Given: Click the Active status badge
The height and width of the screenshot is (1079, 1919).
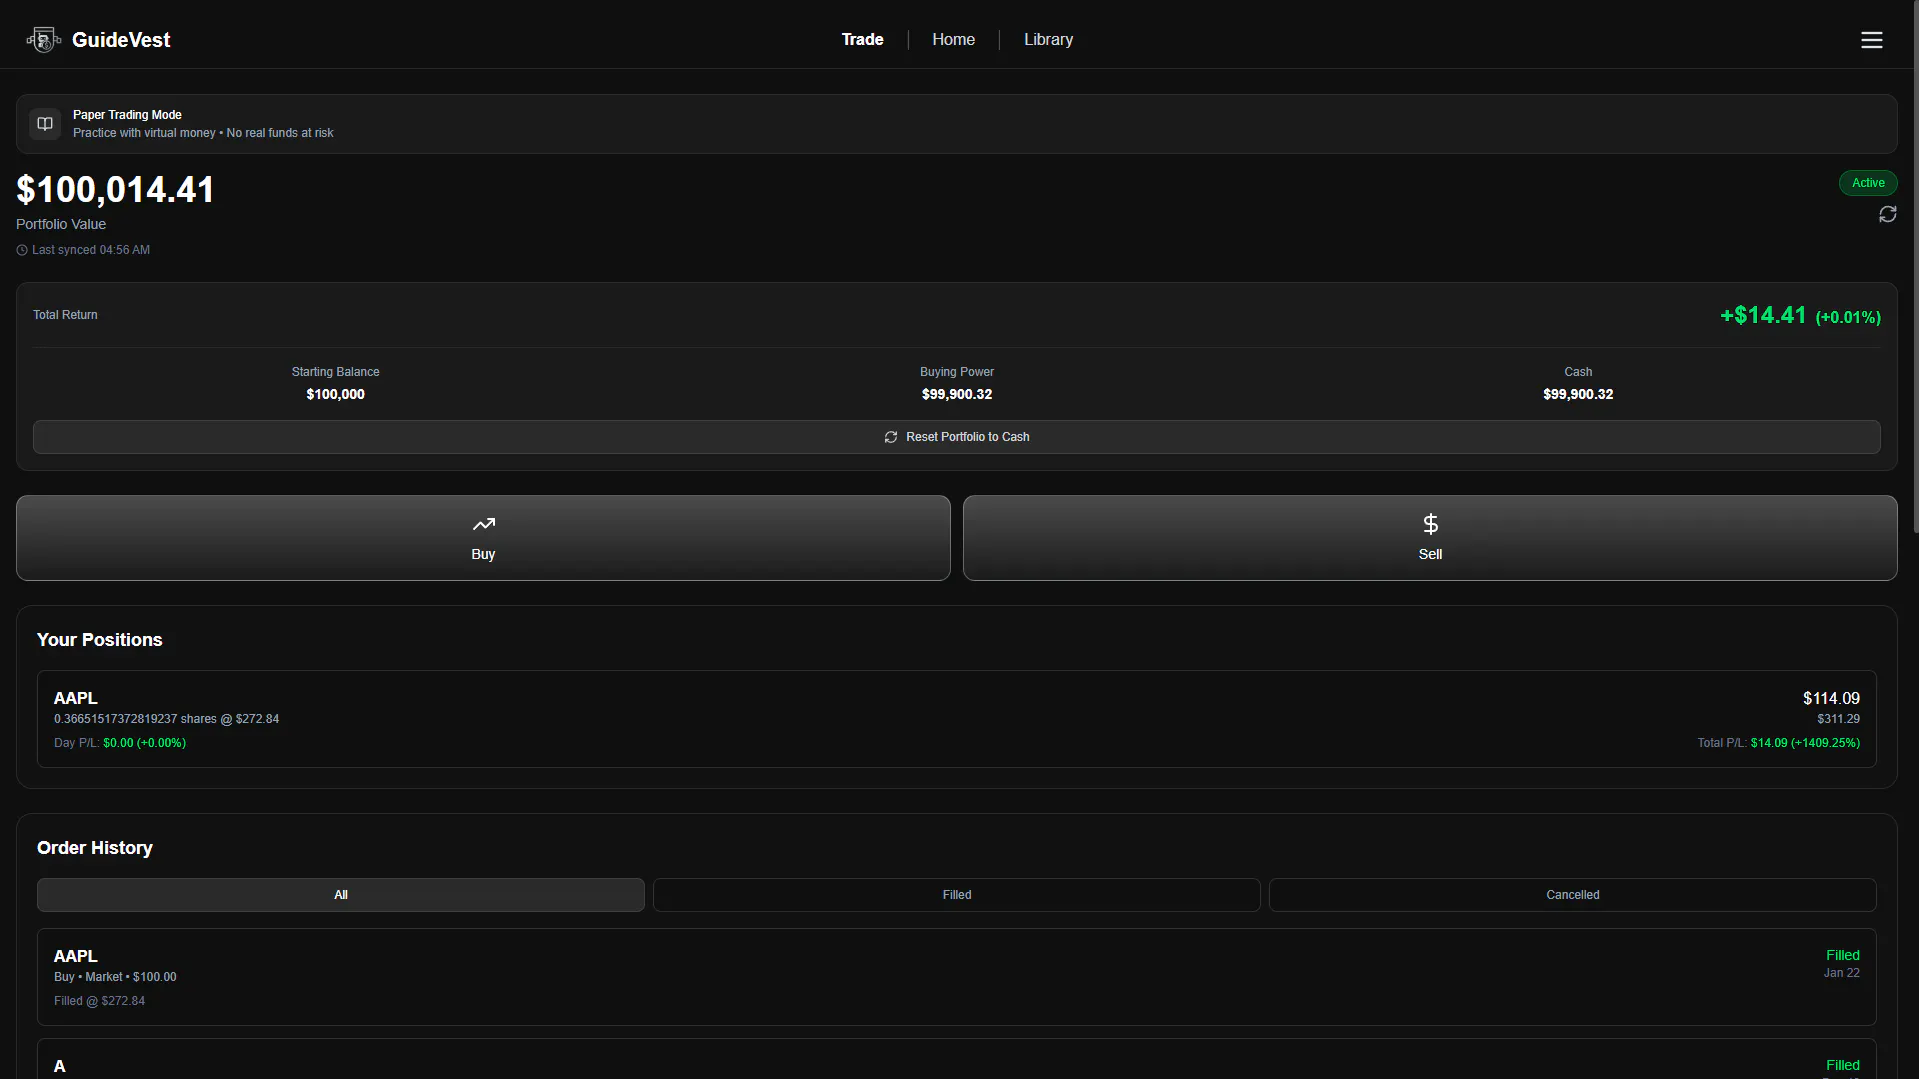Looking at the screenshot, I should pos(1868,183).
